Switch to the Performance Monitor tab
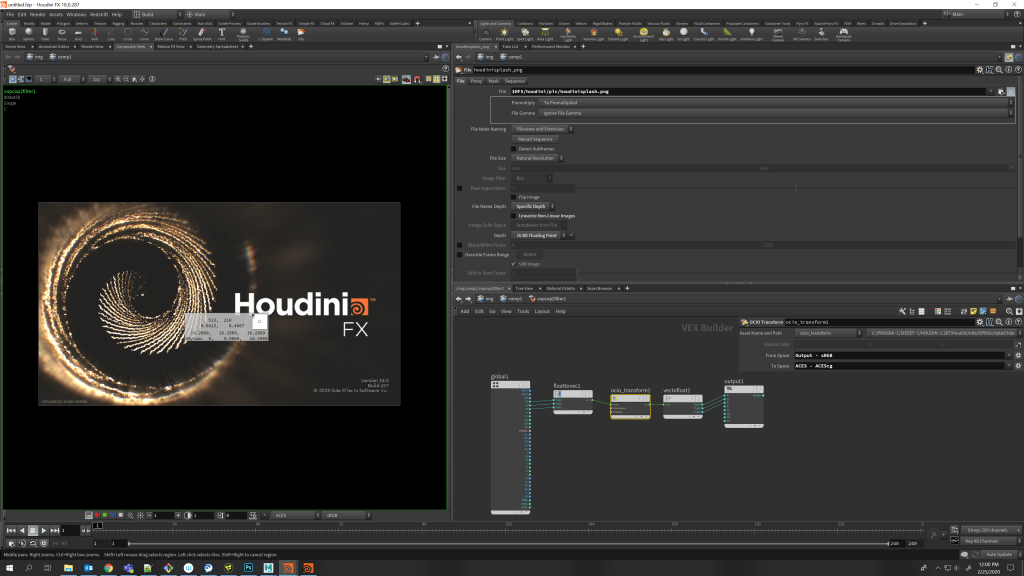Image resolution: width=1024 pixels, height=576 pixels. tap(551, 46)
